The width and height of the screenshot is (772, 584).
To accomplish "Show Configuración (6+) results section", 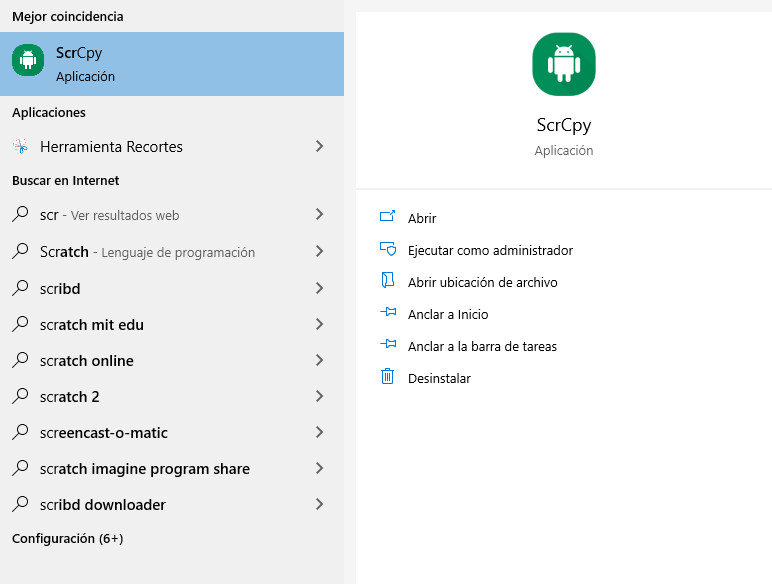I will click(67, 538).
